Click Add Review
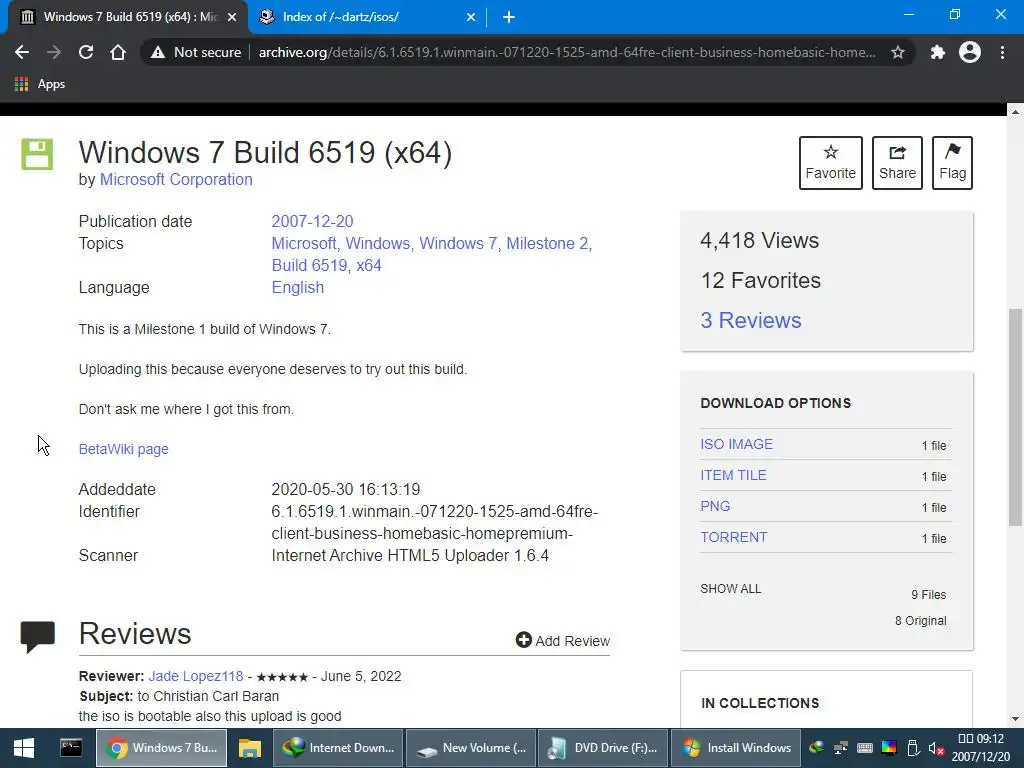The image size is (1024, 768). (563, 641)
